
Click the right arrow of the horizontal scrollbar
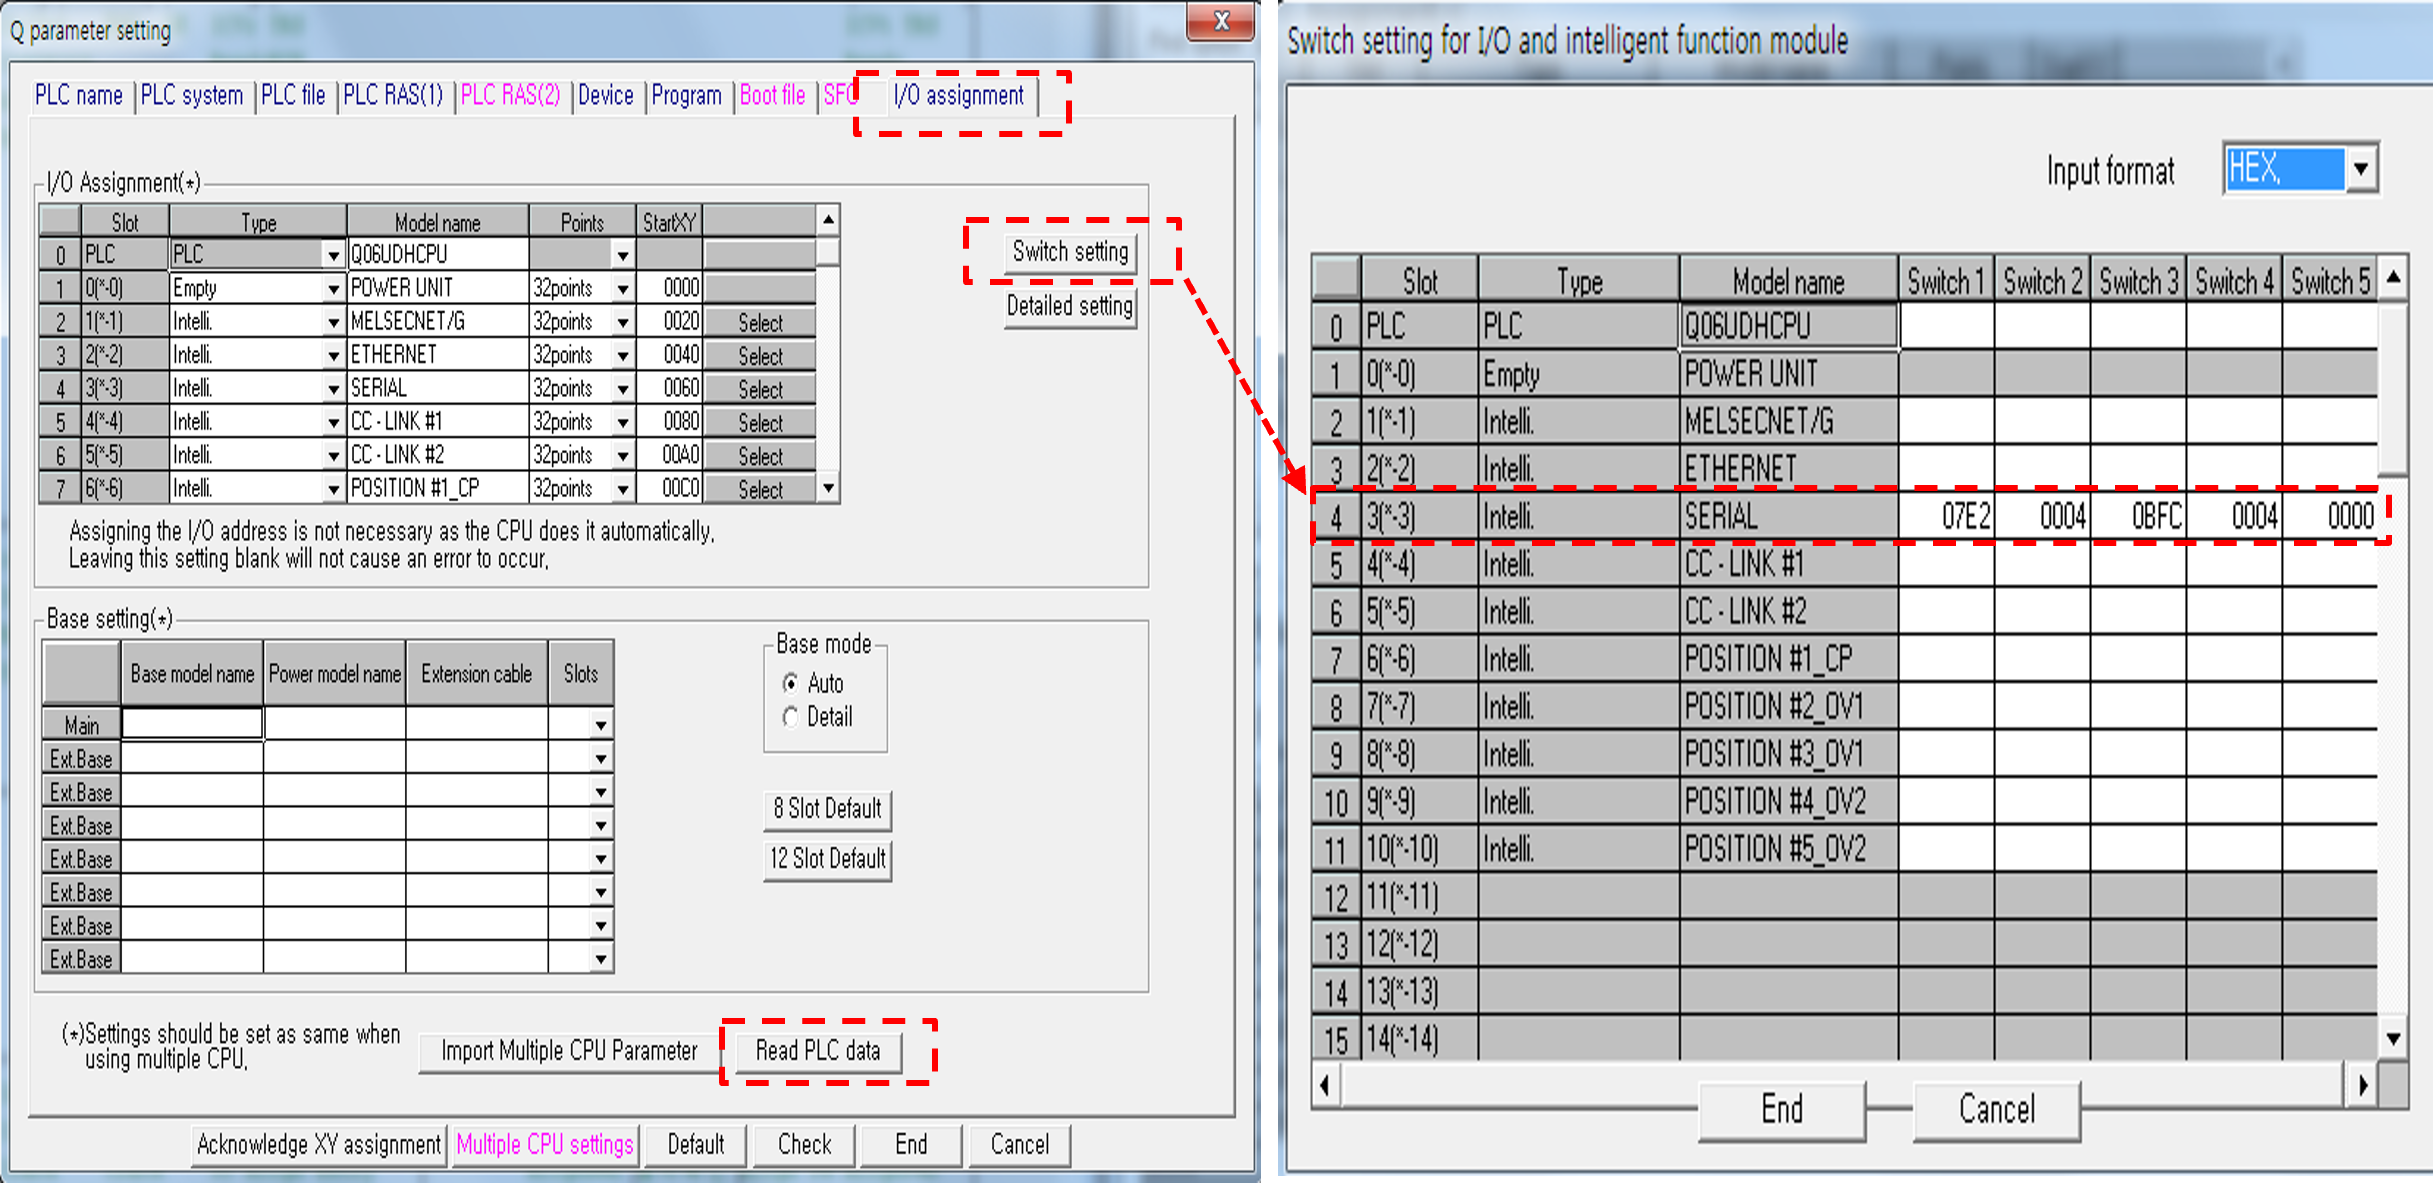pos(2361,1085)
